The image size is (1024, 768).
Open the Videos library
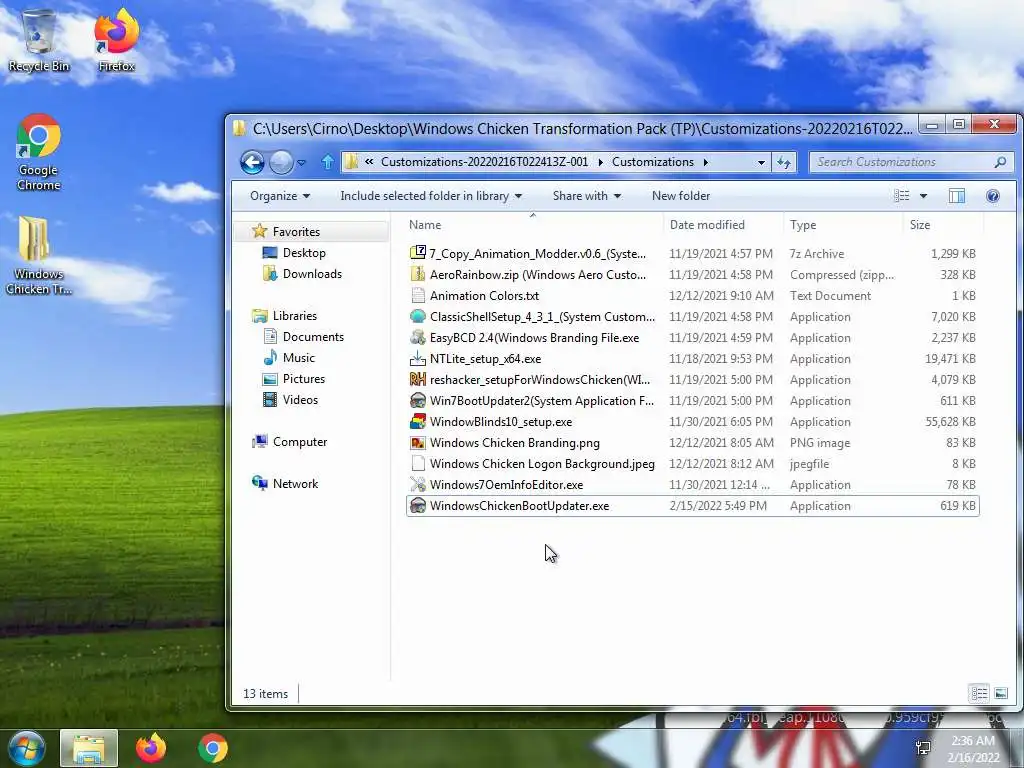click(300, 400)
